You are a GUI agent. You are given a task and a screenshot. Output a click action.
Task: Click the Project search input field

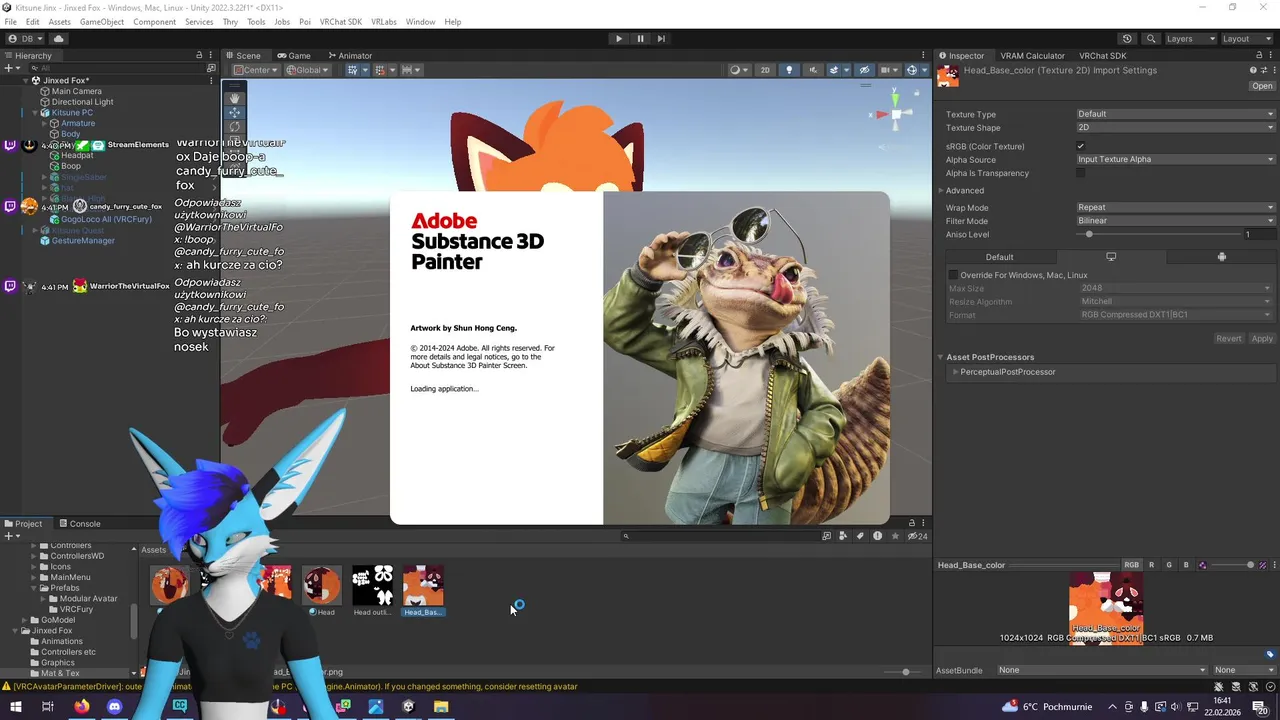pos(720,536)
